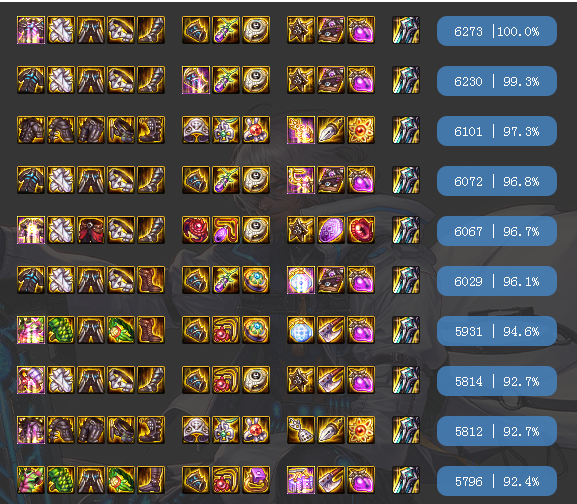Select the green scaled shoulder icon in 5931 row

pos(61,330)
